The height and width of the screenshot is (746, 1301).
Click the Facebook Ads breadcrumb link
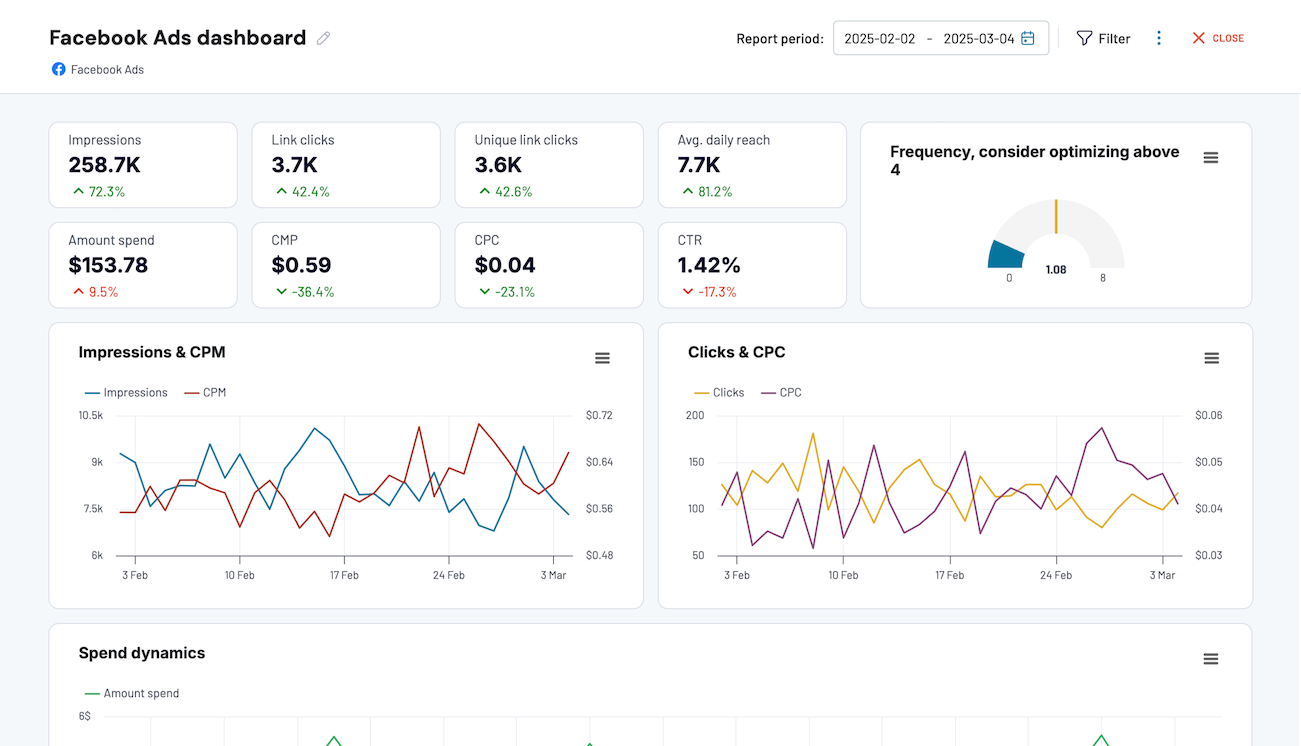105,69
